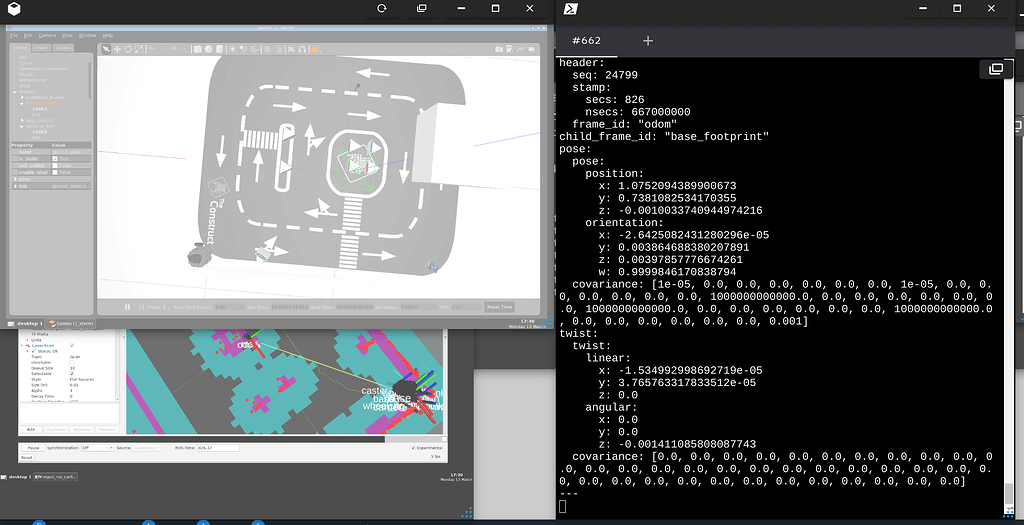This screenshot has height=525, width=1024.
Task: Click the Undo arrow in Gazebo toolbar
Action: point(153,49)
